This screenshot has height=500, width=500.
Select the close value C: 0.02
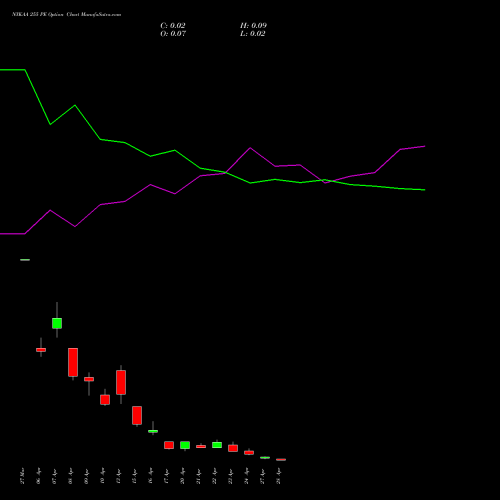[x=173, y=26]
